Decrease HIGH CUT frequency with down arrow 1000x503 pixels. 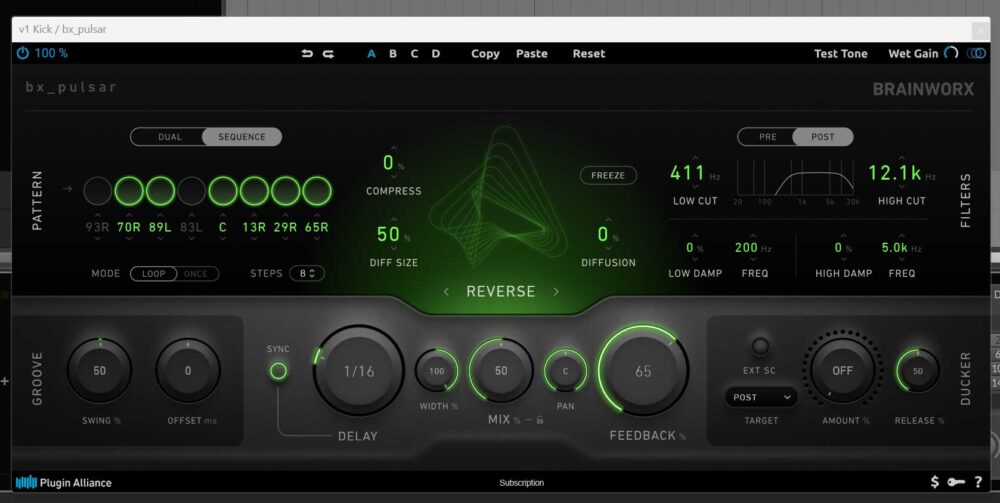(901, 188)
